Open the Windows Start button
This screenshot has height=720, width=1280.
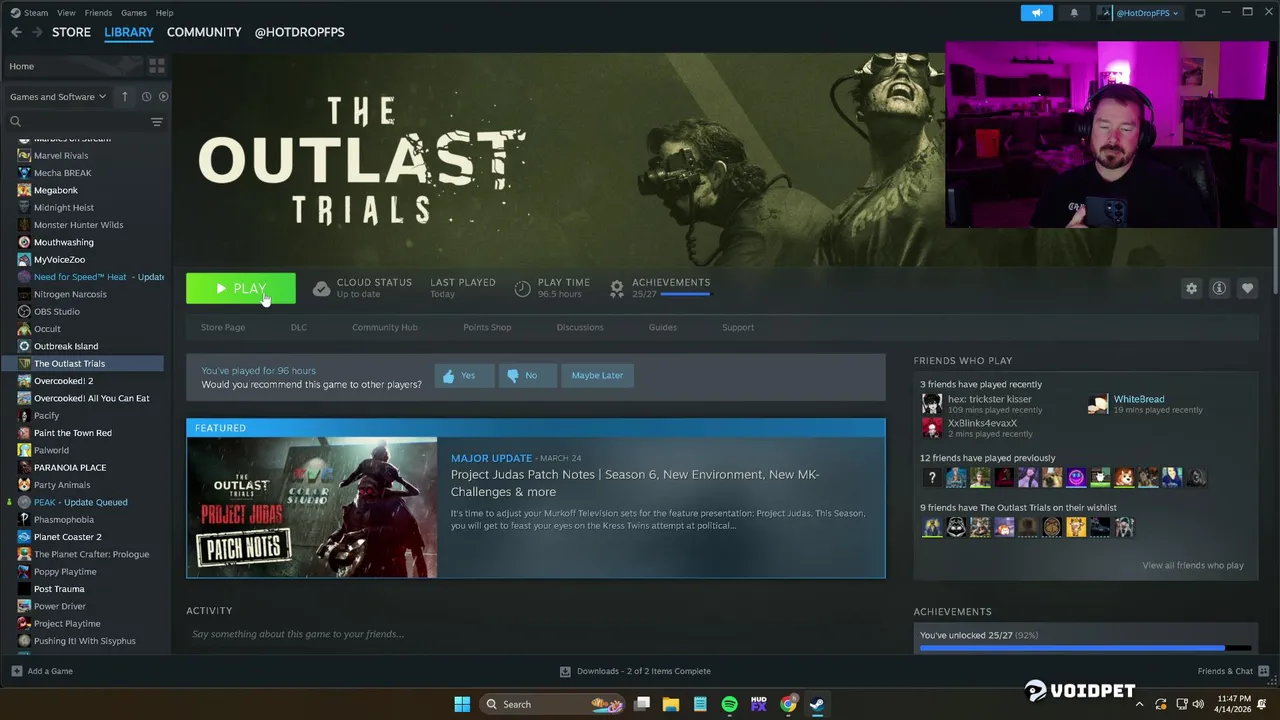462,704
